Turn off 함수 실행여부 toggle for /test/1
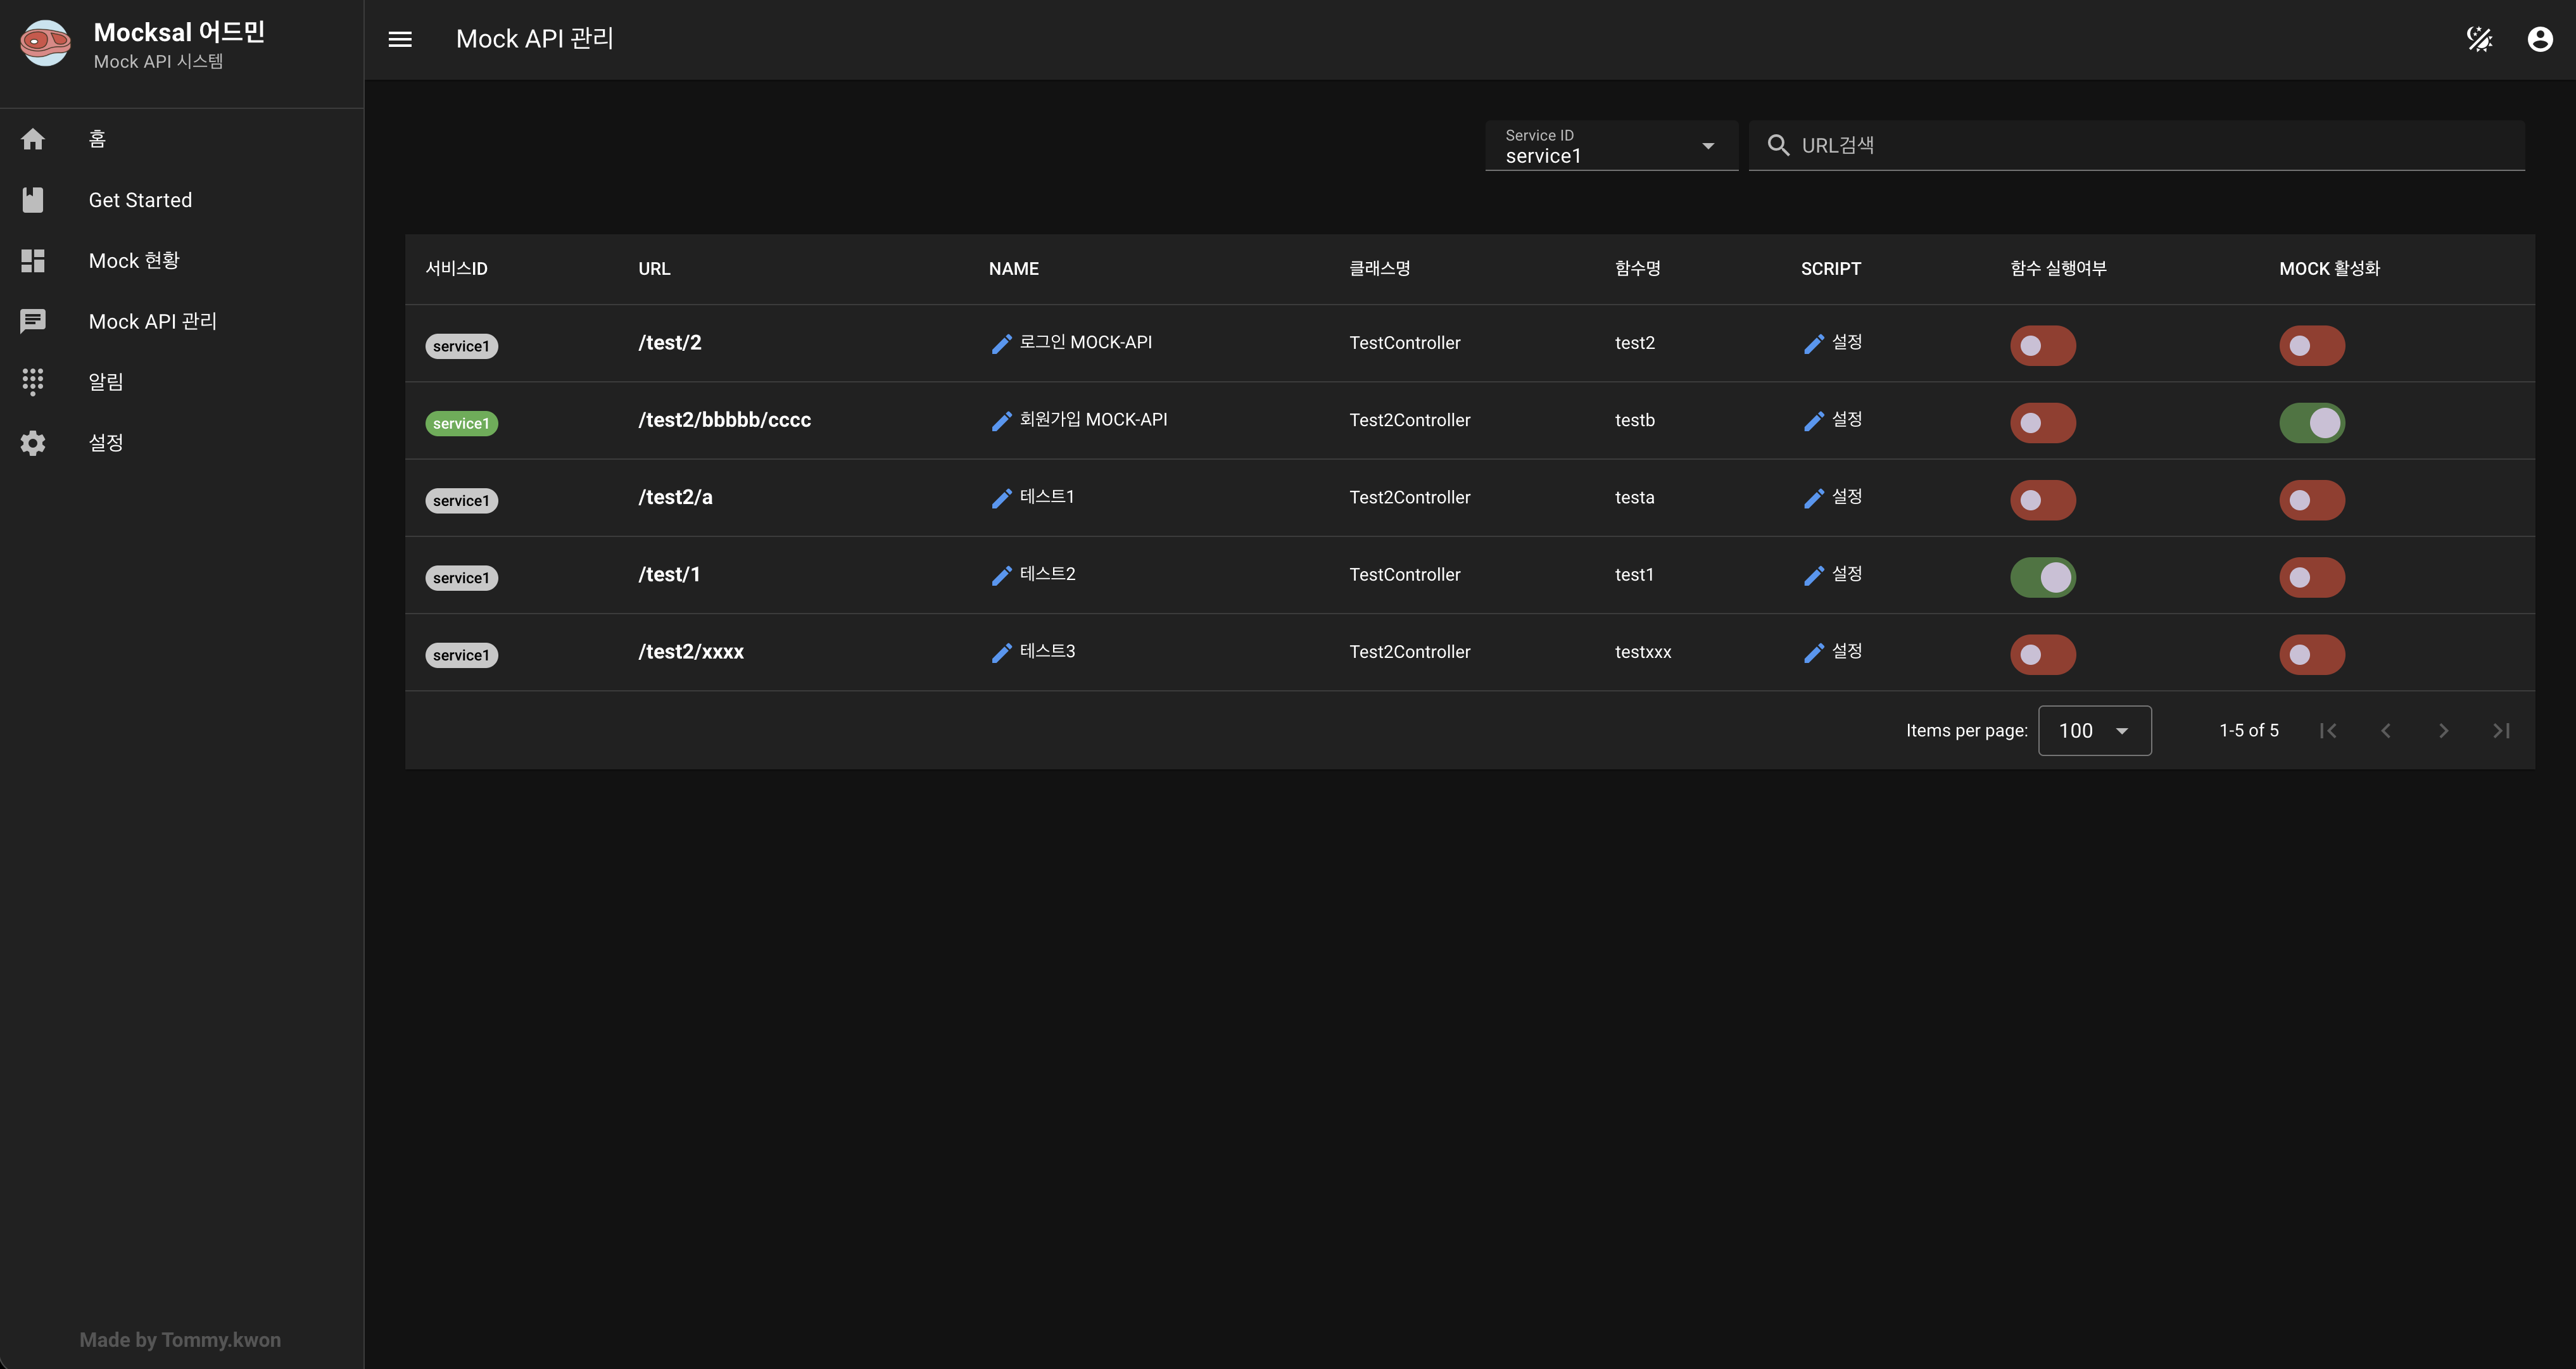Screen dimensions: 2576x1369 (x=2042, y=577)
